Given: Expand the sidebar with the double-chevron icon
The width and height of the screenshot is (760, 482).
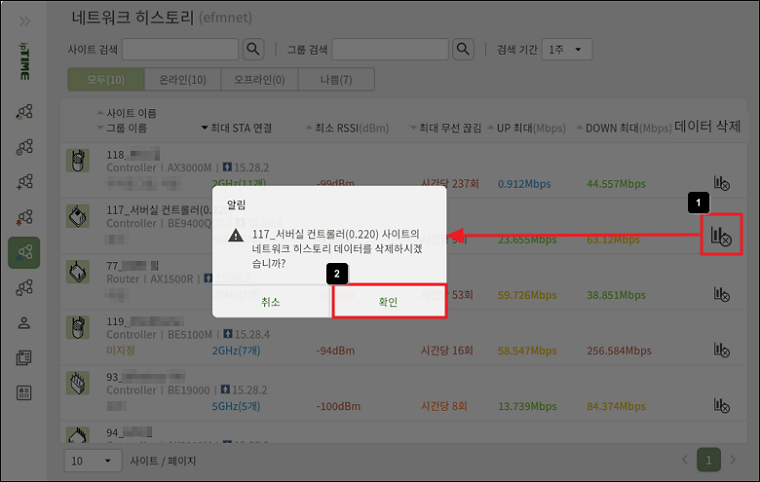Looking at the screenshot, I should [x=25, y=19].
